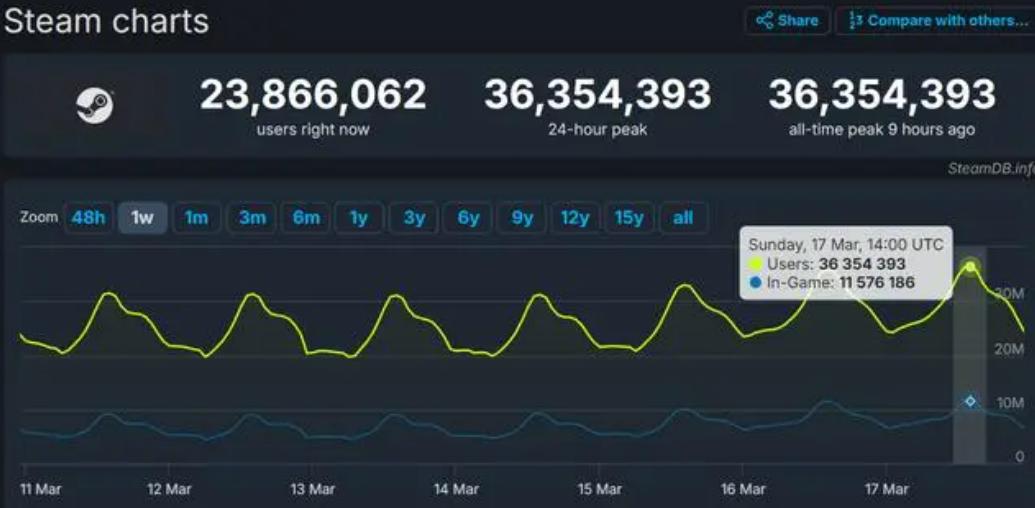Image resolution: width=1035 pixels, height=508 pixels.
Task: Click the 16 Mar axis label
Action: click(743, 490)
